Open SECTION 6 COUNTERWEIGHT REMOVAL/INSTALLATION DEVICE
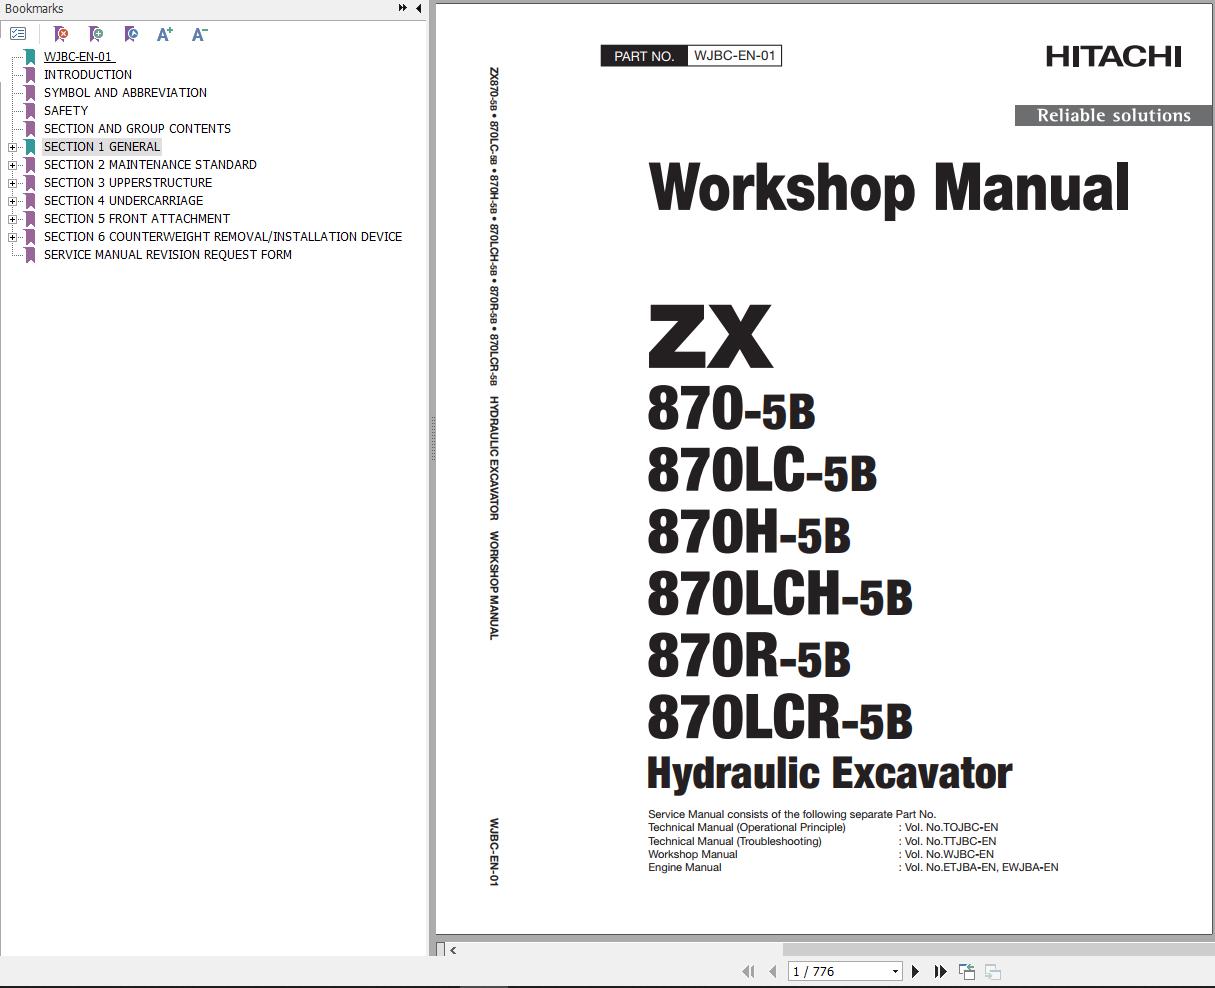Image resolution: width=1215 pixels, height=988 pixels. coord(223,237)
